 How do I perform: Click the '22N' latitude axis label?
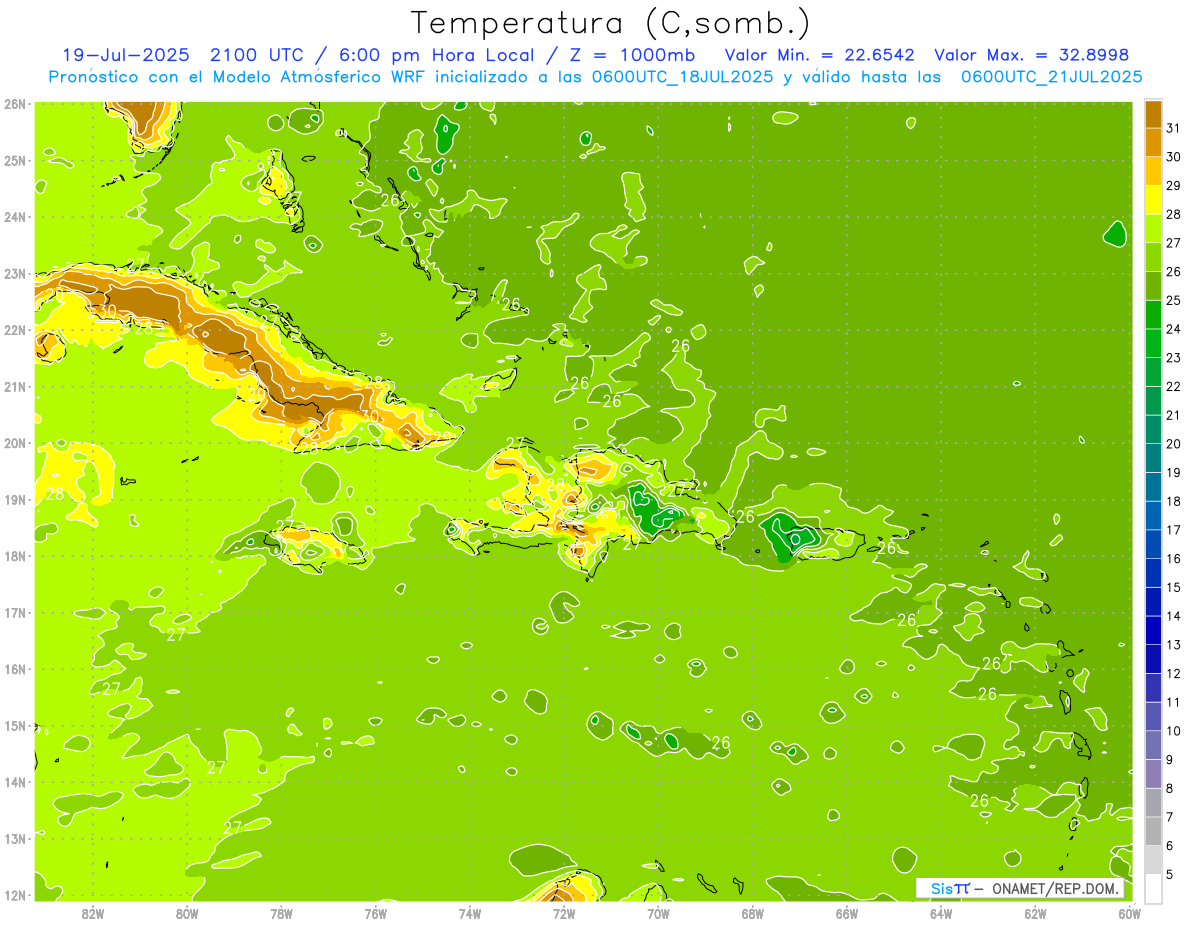pos(15,330)
